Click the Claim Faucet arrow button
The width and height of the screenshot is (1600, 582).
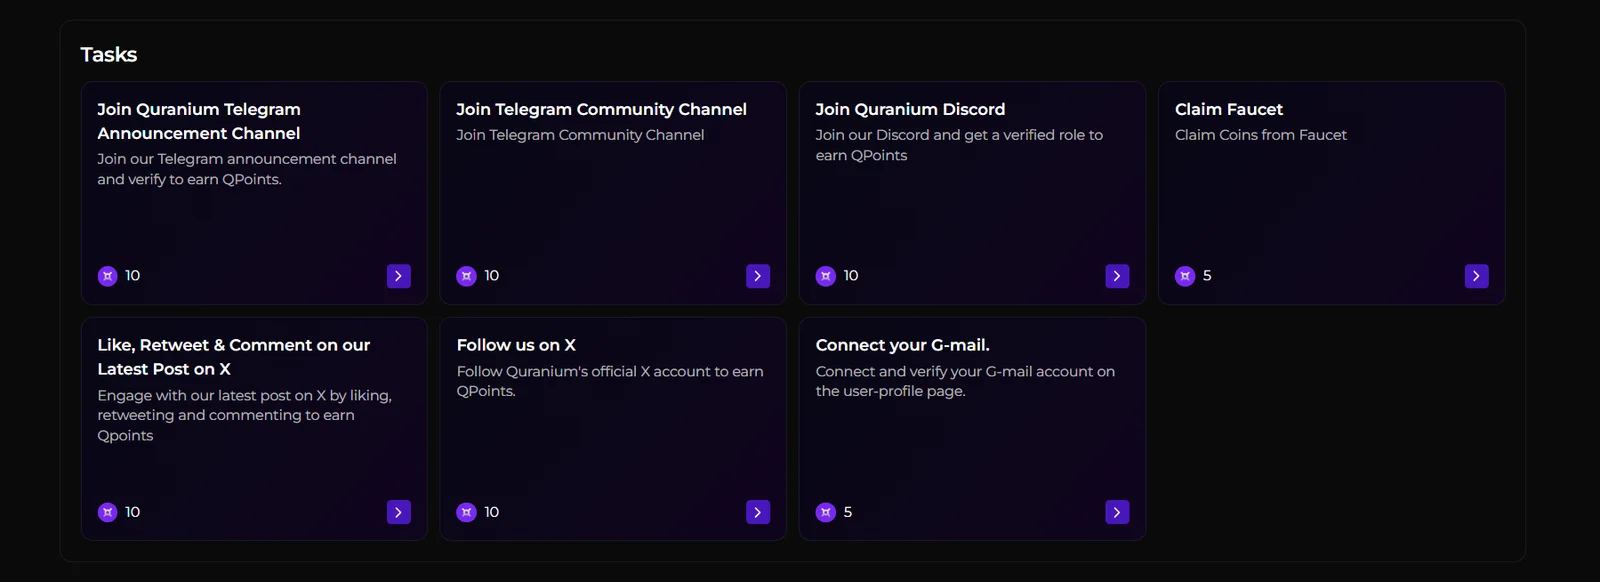1476,276
